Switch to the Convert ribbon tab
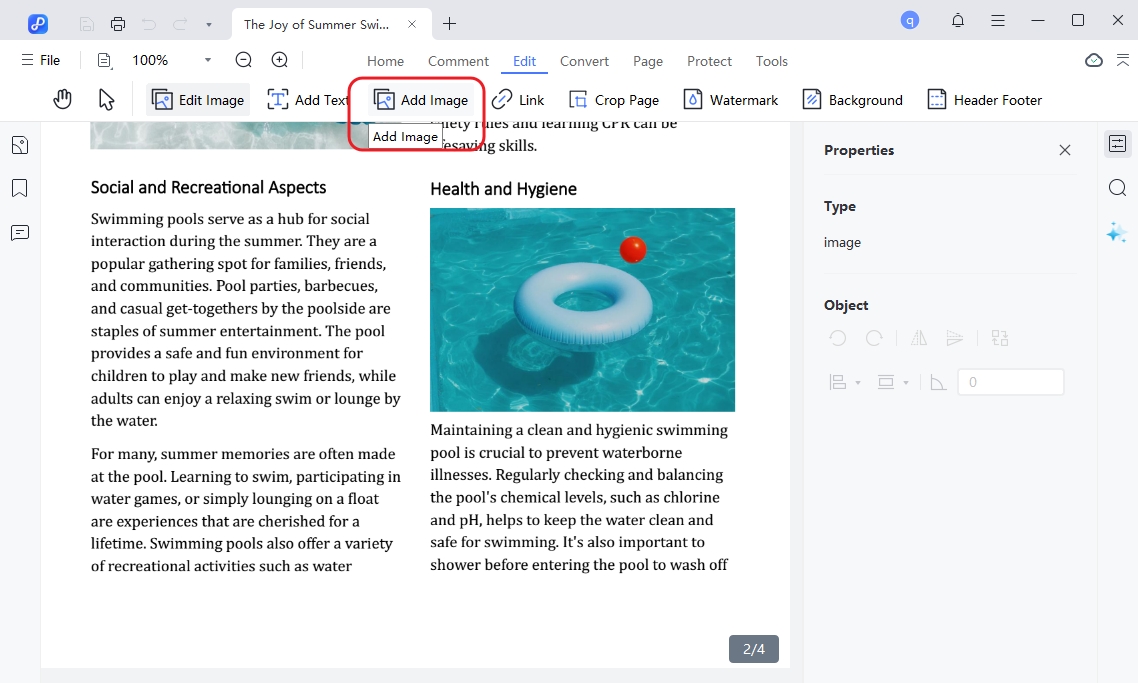1138x683 pixels. 584,61
